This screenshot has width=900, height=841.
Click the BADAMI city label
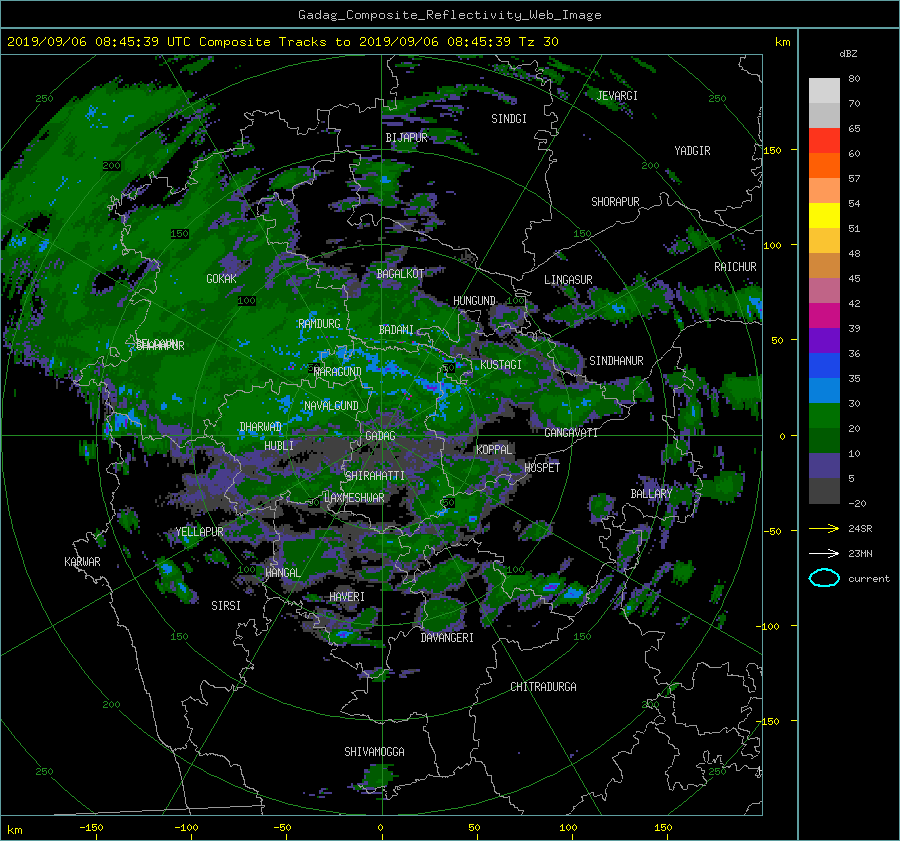pos(396,330)
